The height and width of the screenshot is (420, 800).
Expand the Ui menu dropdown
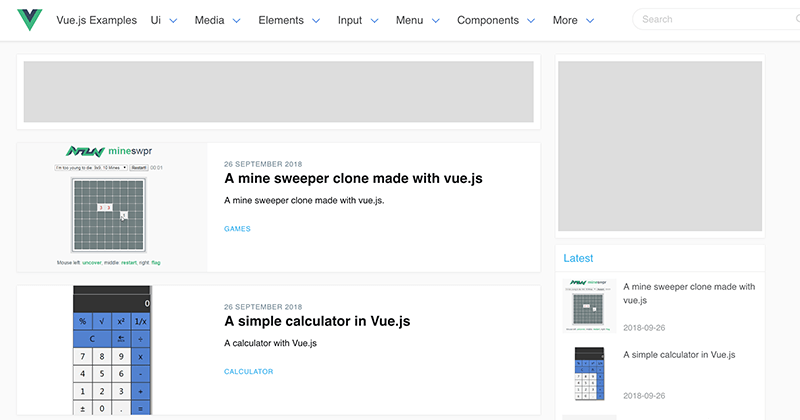tap(163, 20)
